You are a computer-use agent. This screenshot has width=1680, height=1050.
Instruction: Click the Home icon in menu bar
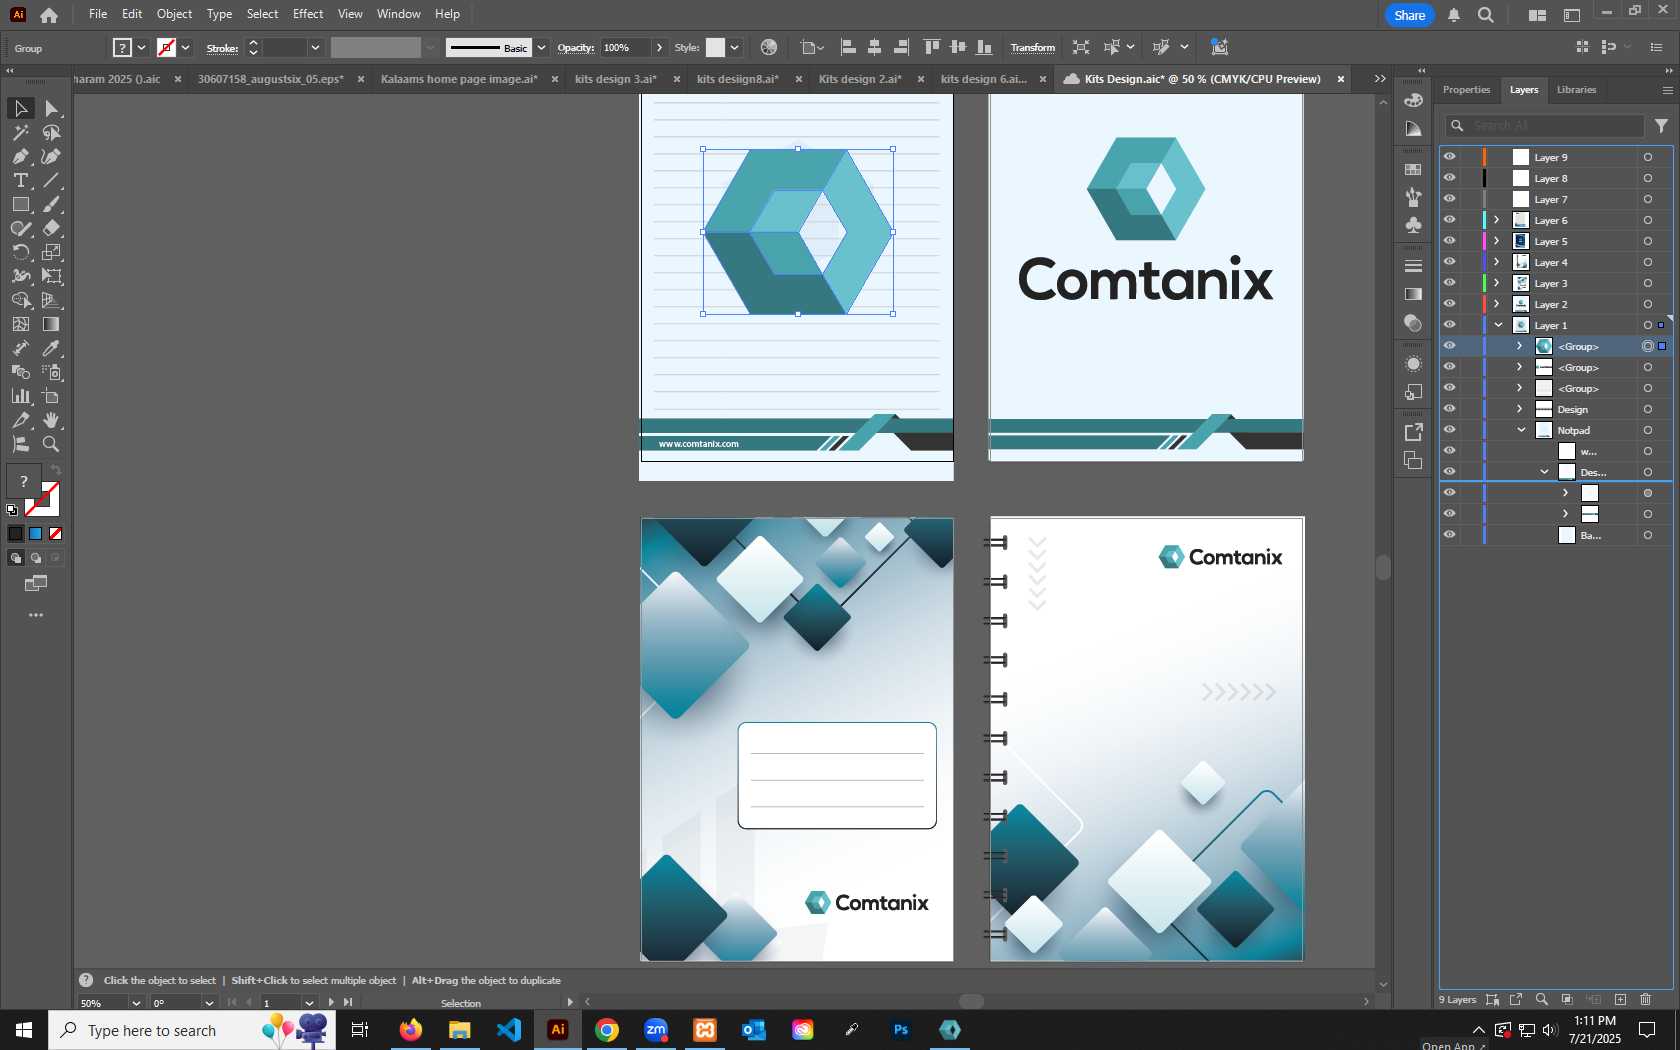click(48, 15)
